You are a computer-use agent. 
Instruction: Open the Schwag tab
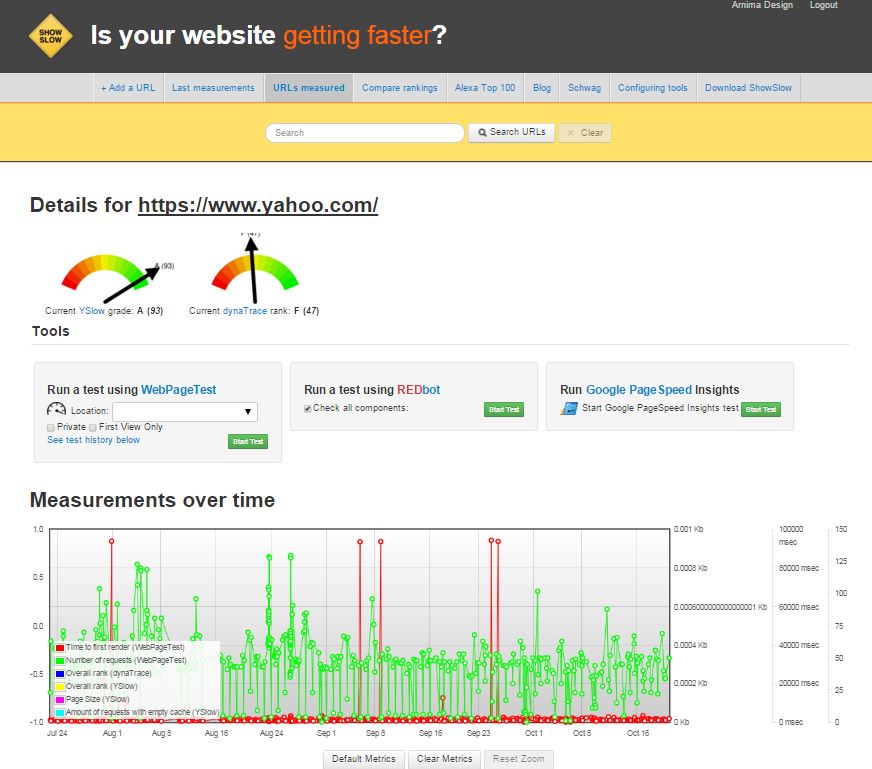coord(584,88)
